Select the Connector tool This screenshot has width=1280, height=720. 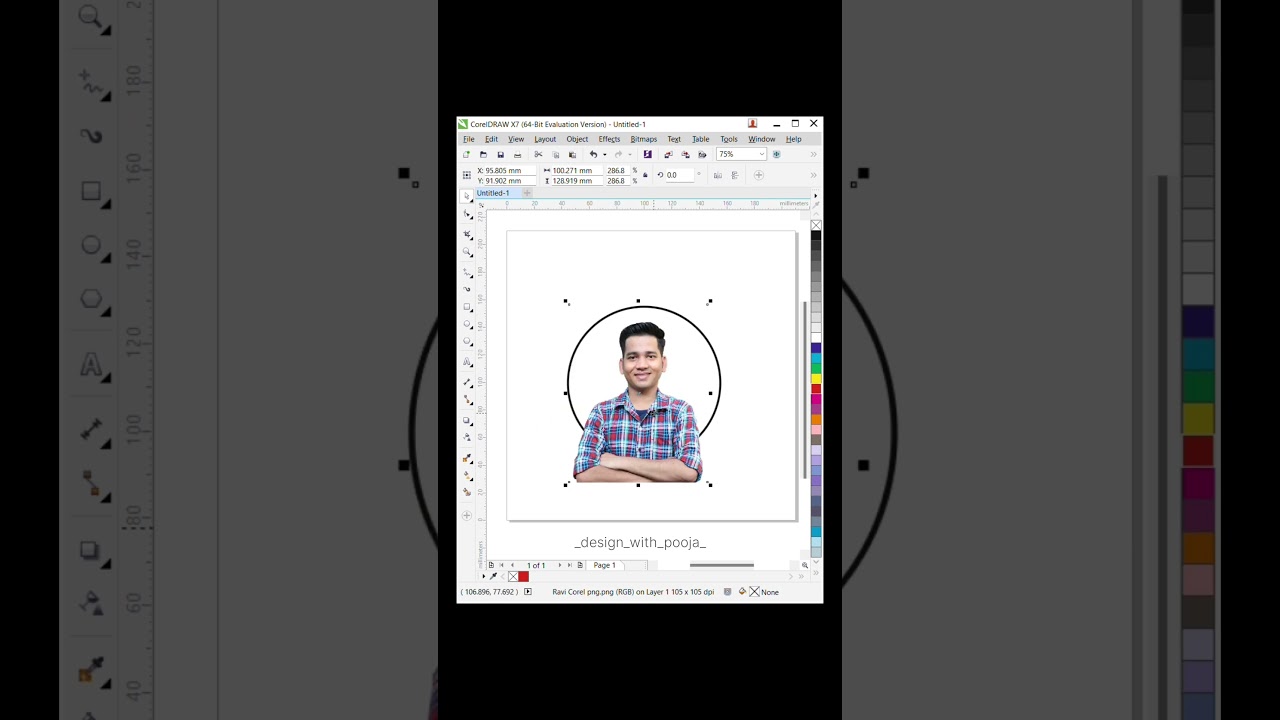click(x=467, y=400)
